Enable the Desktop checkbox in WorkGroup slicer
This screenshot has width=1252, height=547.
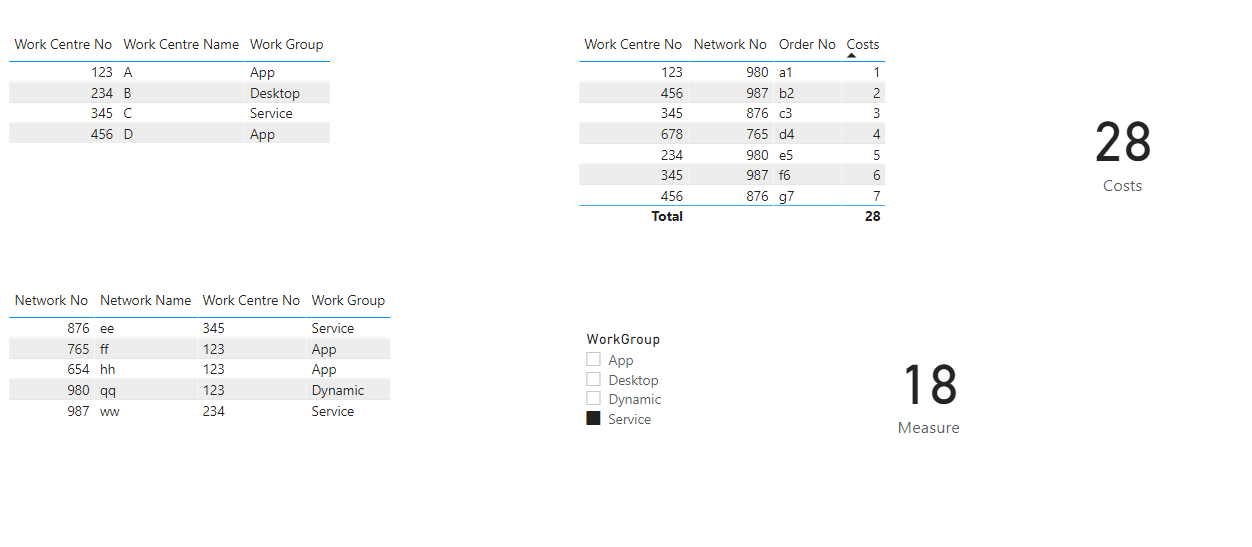tap(593, 380)
